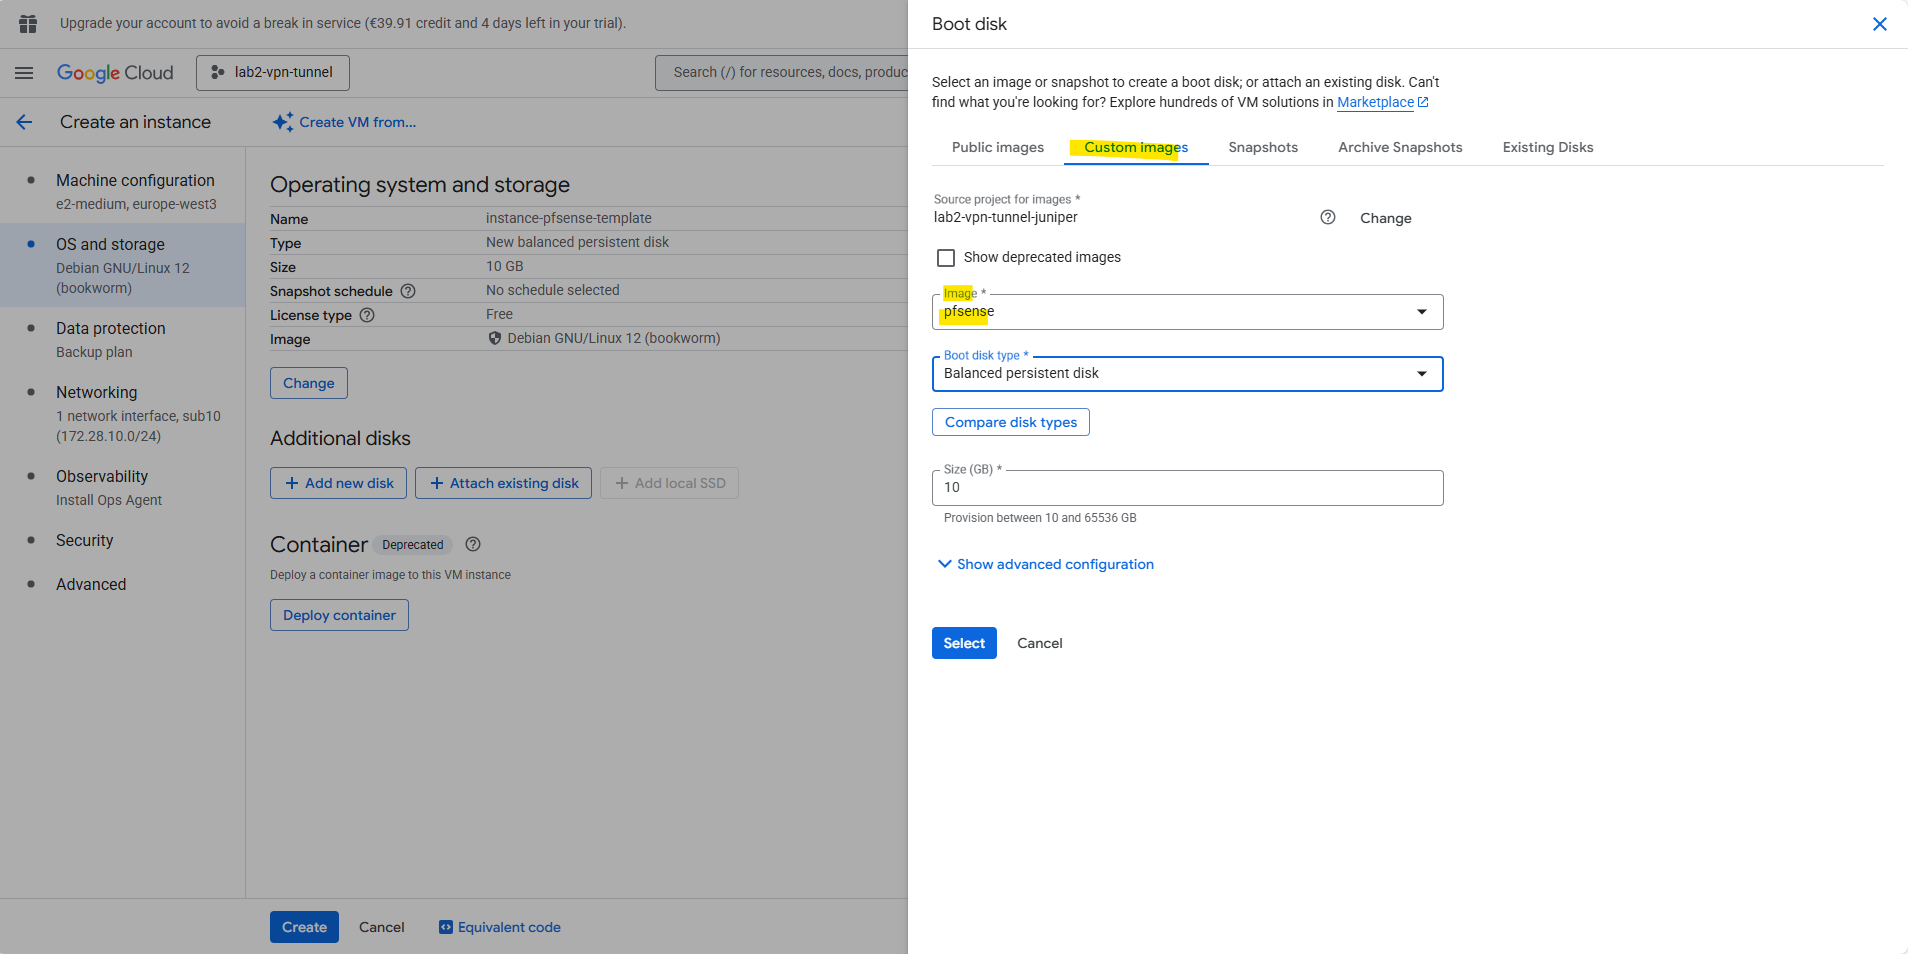Enable Show deprecated images checkbox
Screen dimensions: 1908x954
946,258
